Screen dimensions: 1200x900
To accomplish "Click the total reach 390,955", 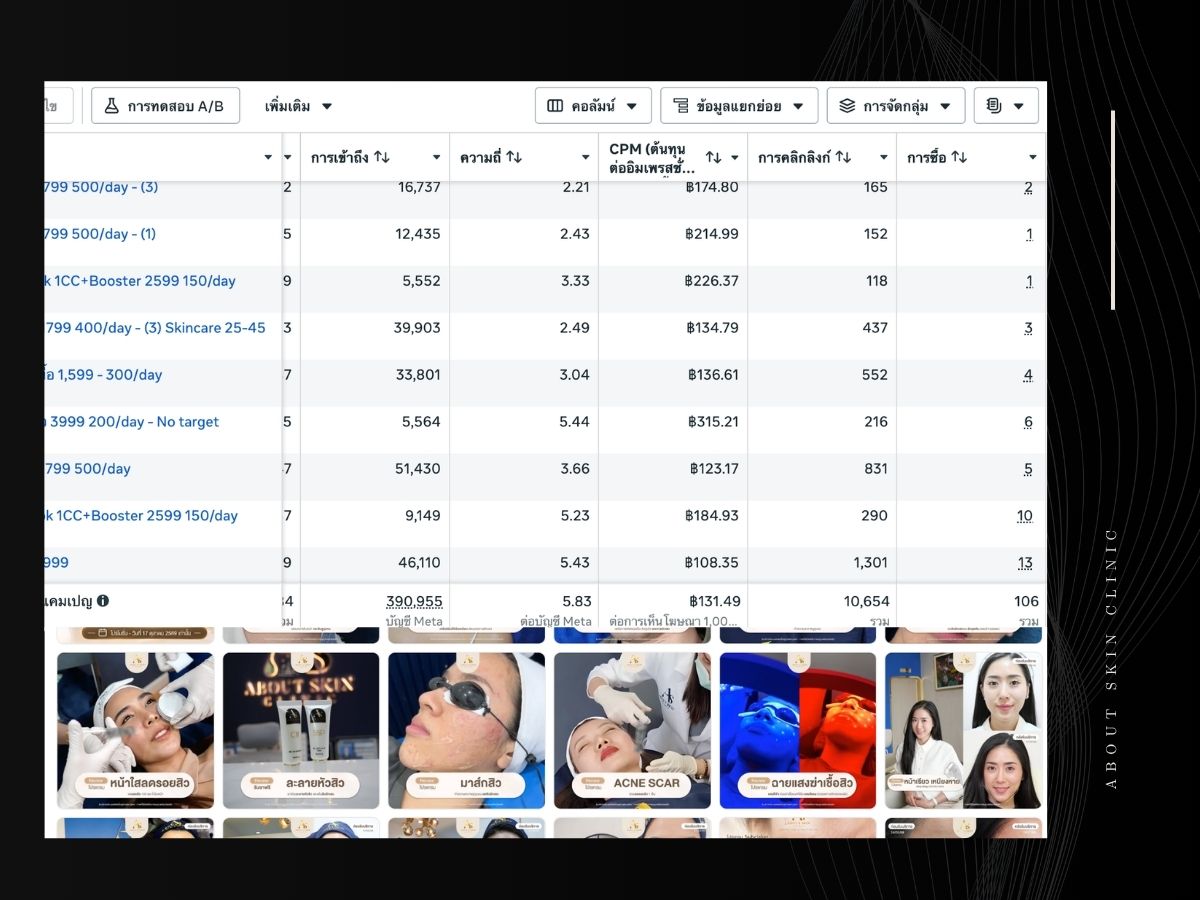I will pos(414,601).
